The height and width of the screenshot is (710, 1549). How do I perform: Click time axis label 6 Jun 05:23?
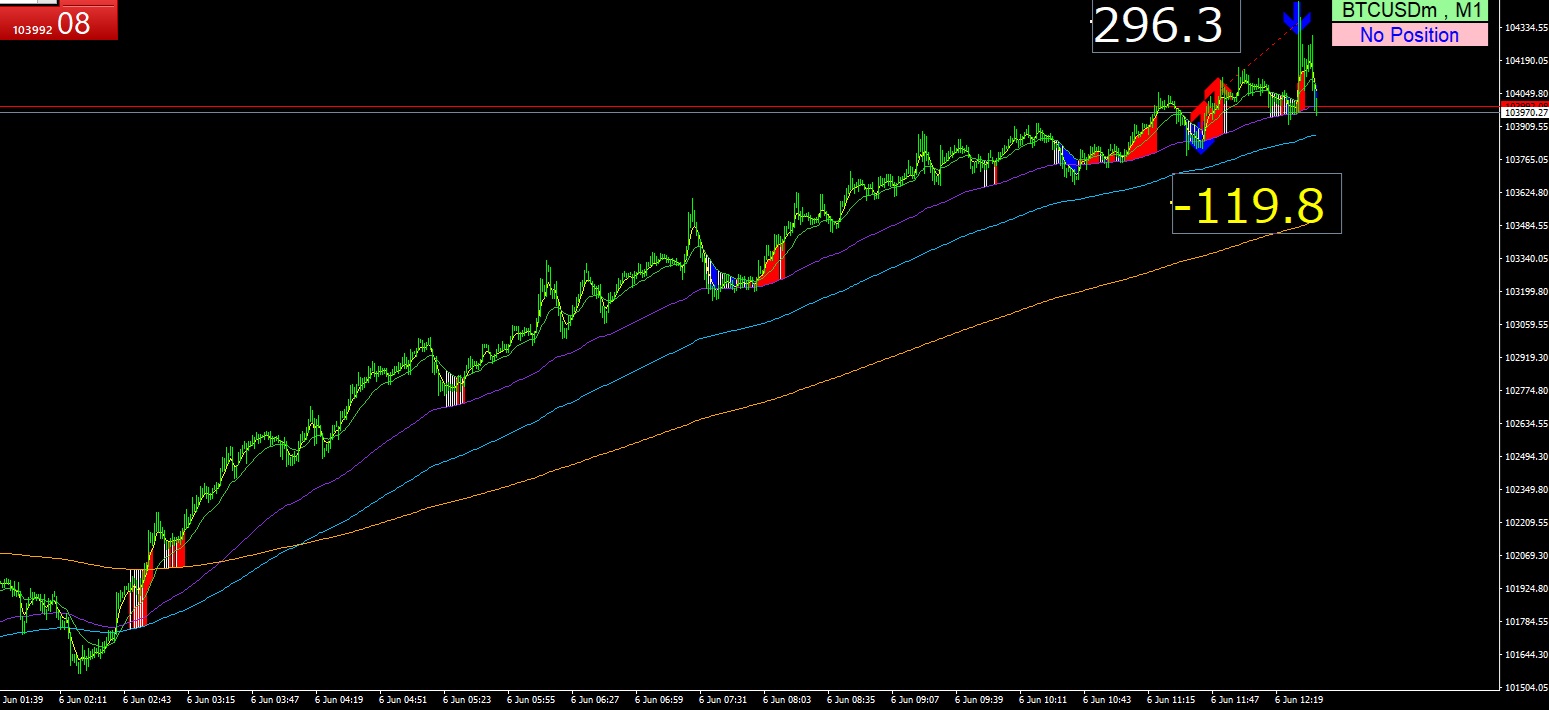point(467,701)
